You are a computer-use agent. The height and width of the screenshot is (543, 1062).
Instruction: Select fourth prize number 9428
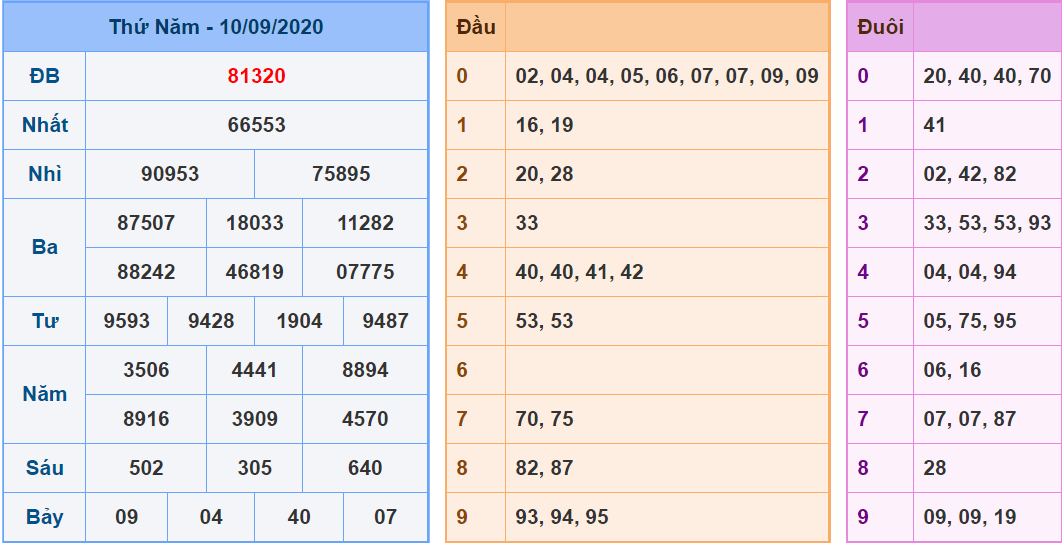[x=211, y=321]
